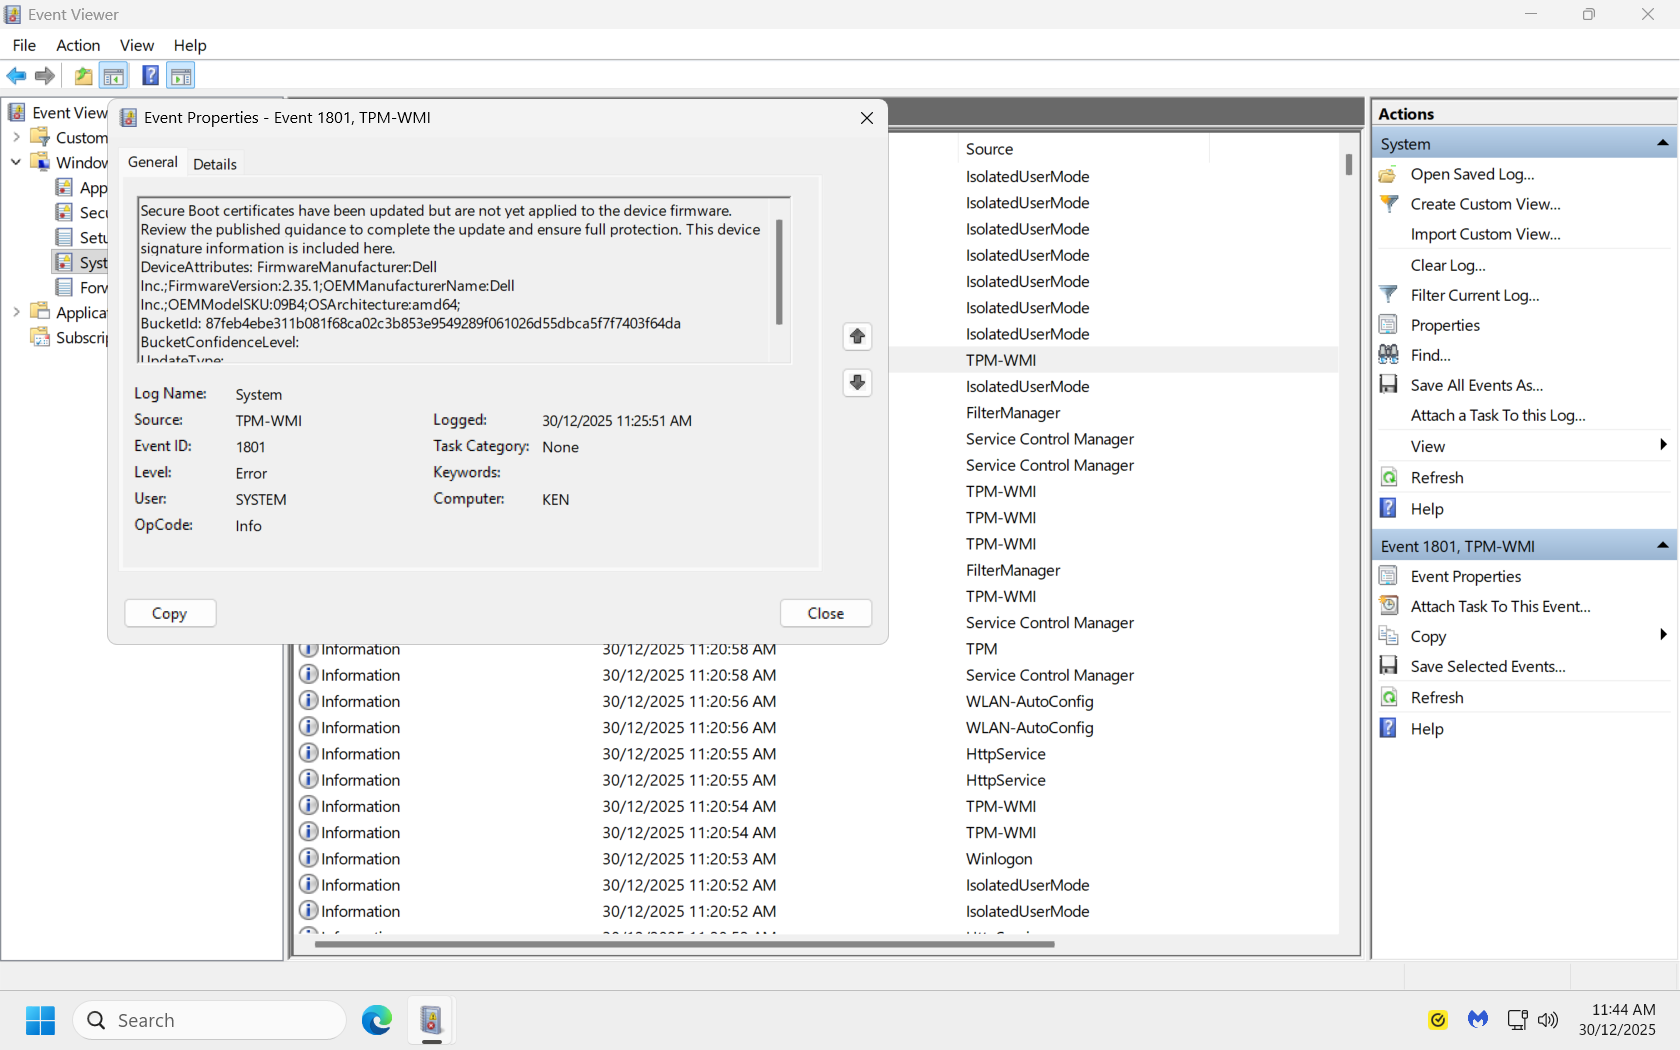This screenshot has width=1680, height=1050.
Task: Click the Open Saved Log folder icon
Action: (x=1386, y=174)
